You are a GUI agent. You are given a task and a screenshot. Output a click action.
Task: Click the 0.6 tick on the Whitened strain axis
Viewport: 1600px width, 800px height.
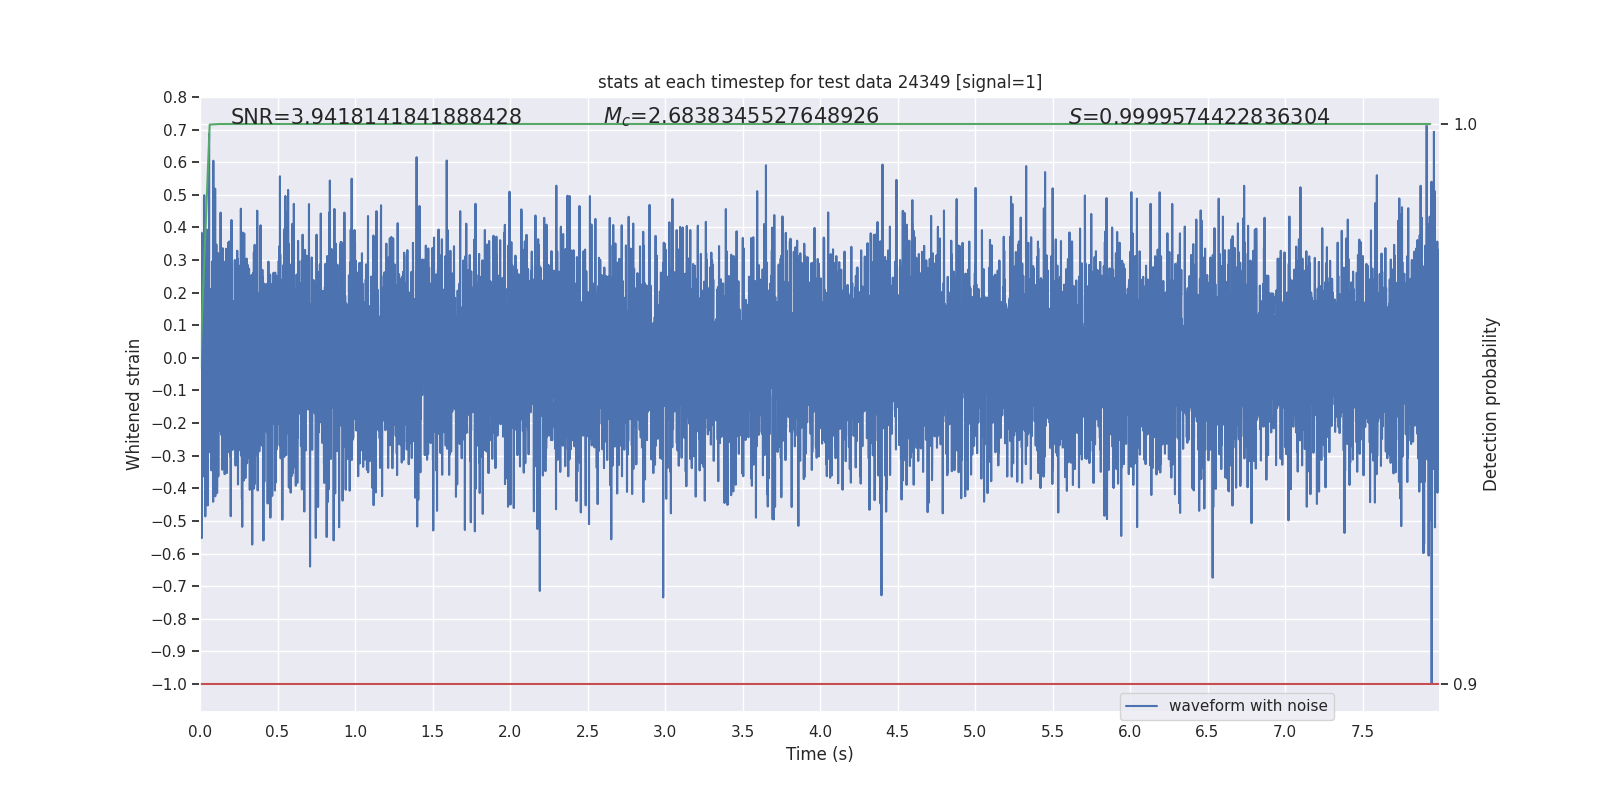[175, 163]
